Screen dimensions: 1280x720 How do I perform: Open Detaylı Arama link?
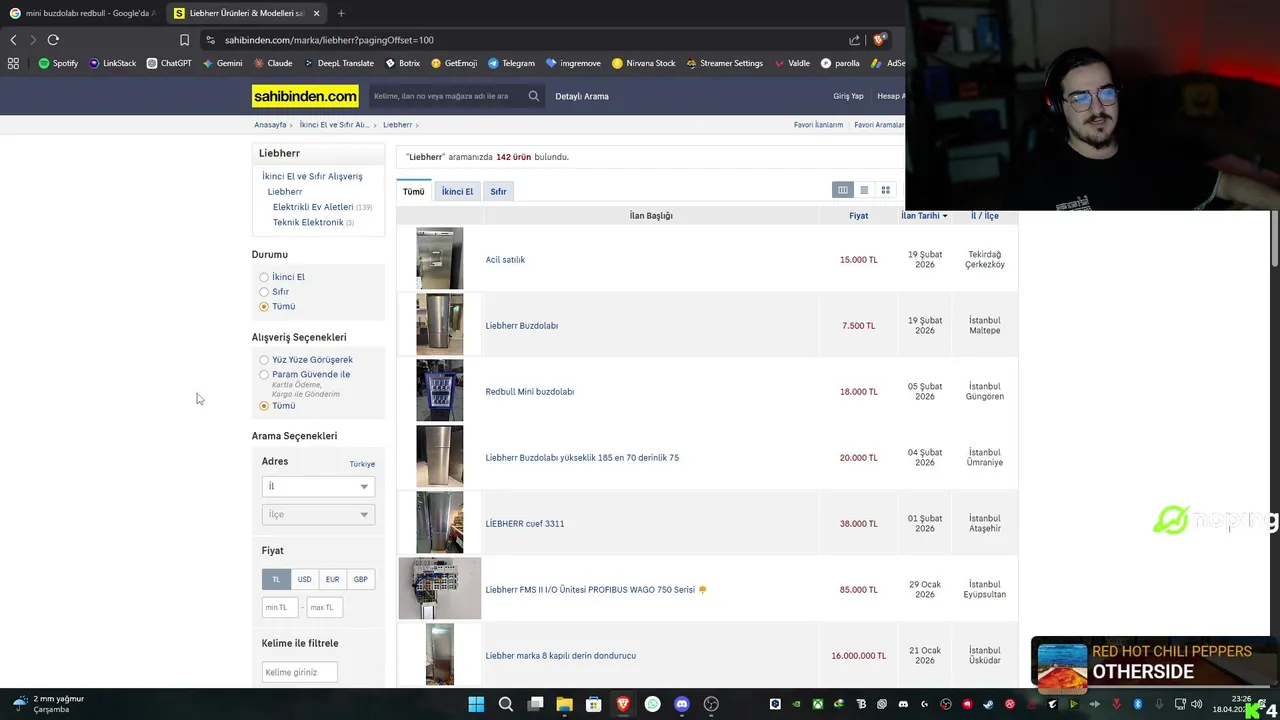coord(582,96)
